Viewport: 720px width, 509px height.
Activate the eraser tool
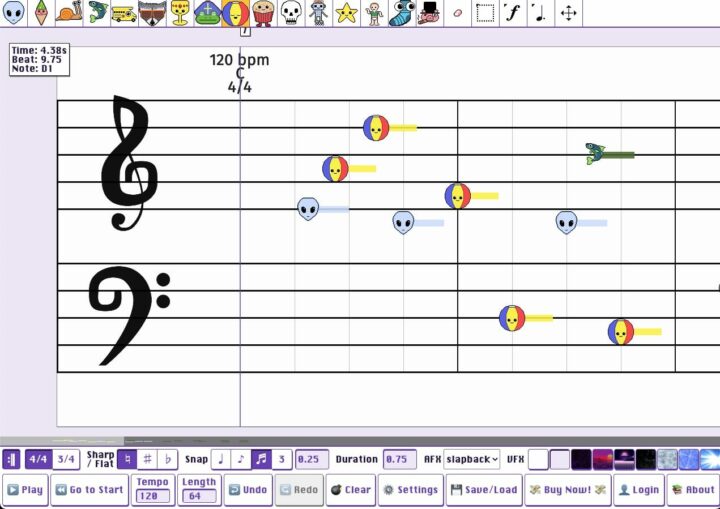(x=457, y=13)
